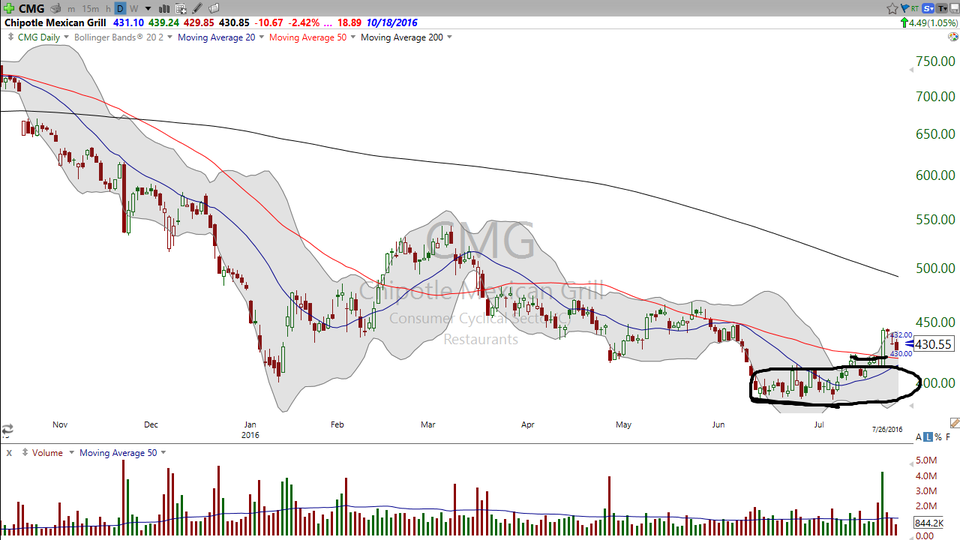
Task: Open the T dropdown button
Action: [943, 9]
